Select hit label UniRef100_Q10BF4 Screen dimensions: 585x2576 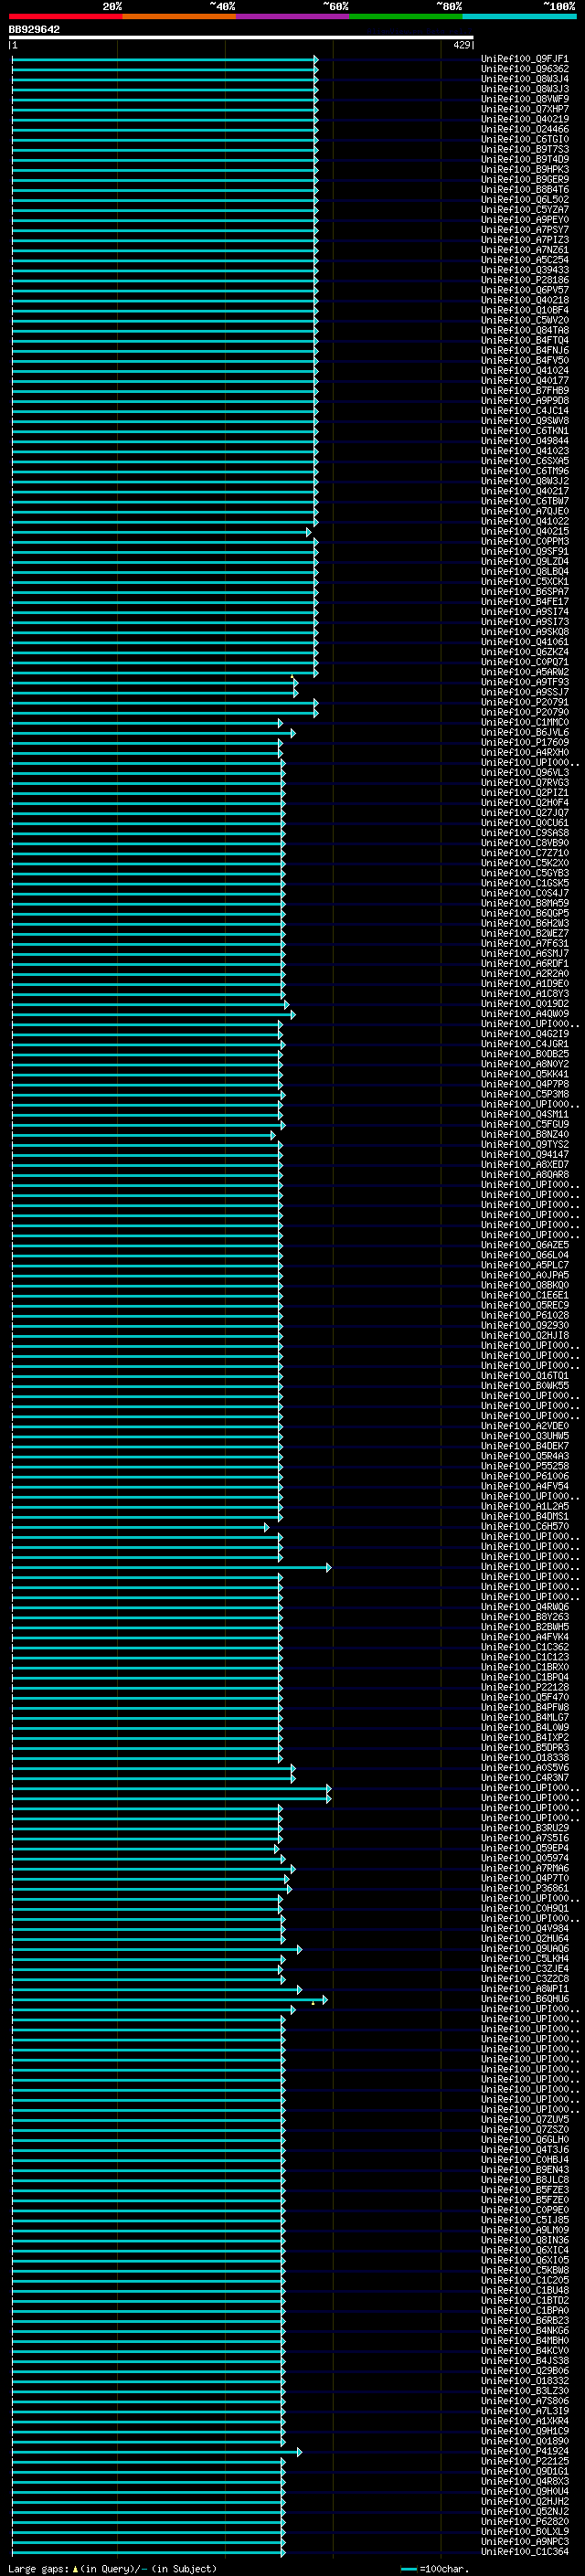pyautogui.click(x=525, y=310)
